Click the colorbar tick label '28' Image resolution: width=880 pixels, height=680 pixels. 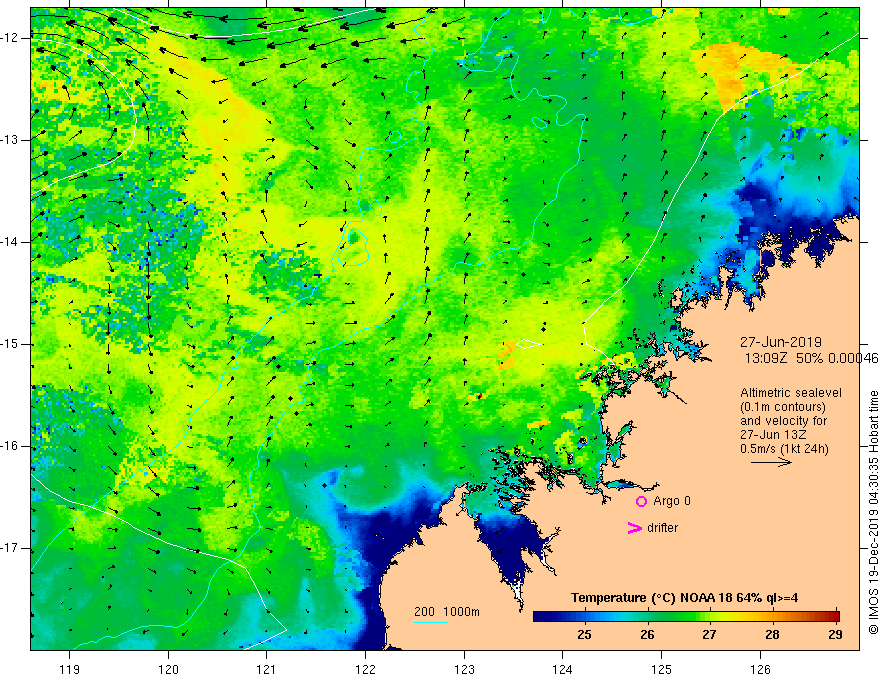pos(772,635)
